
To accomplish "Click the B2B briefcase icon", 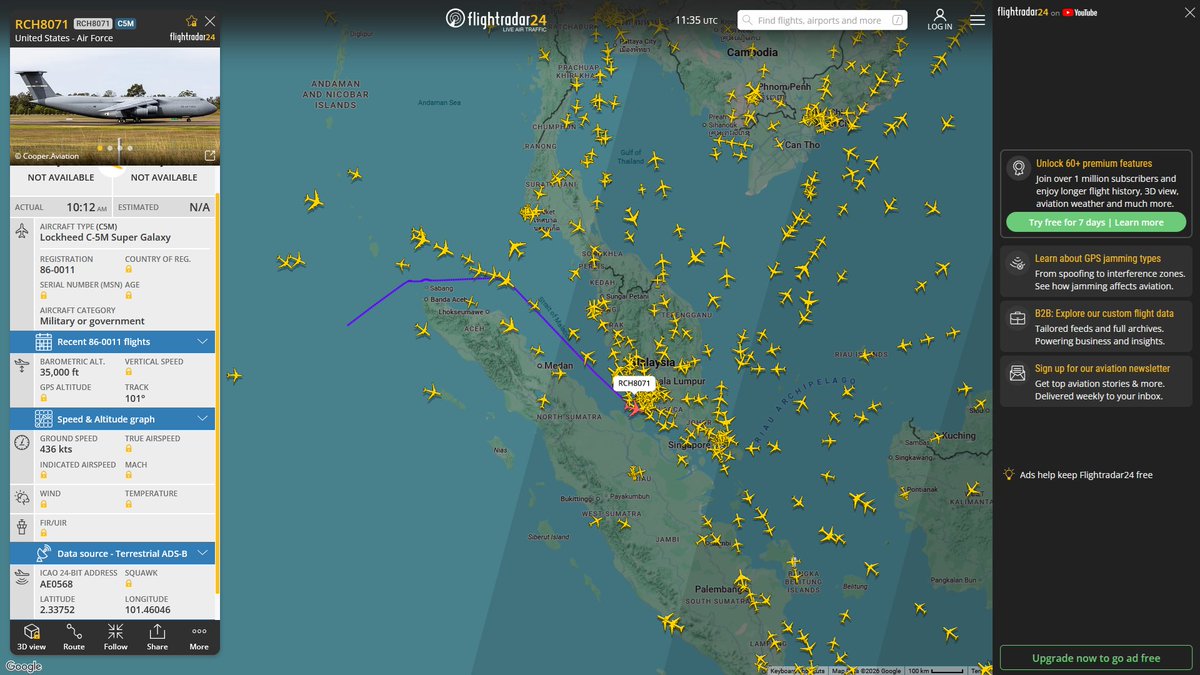I will click(x=1017, y=319).
